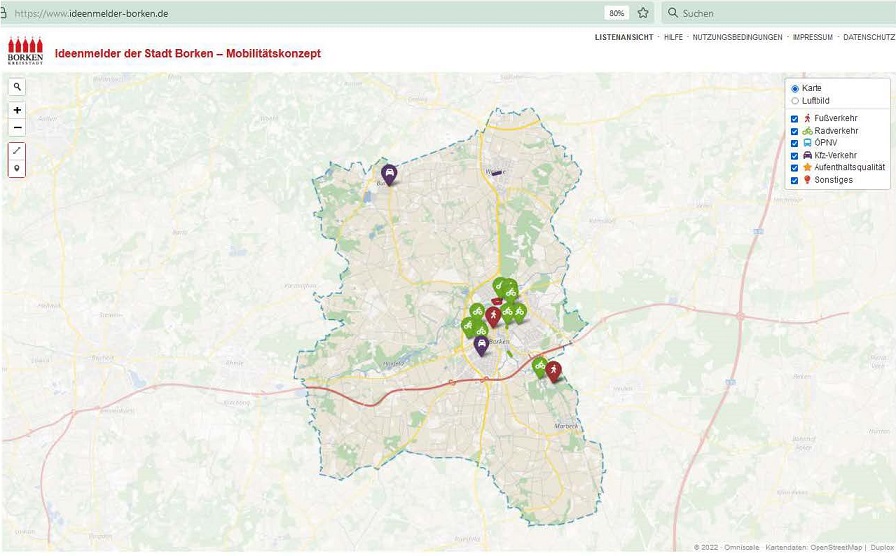Open the Nutzungsbedingungen link
The image size is (896, 556).
click(737, 37)
